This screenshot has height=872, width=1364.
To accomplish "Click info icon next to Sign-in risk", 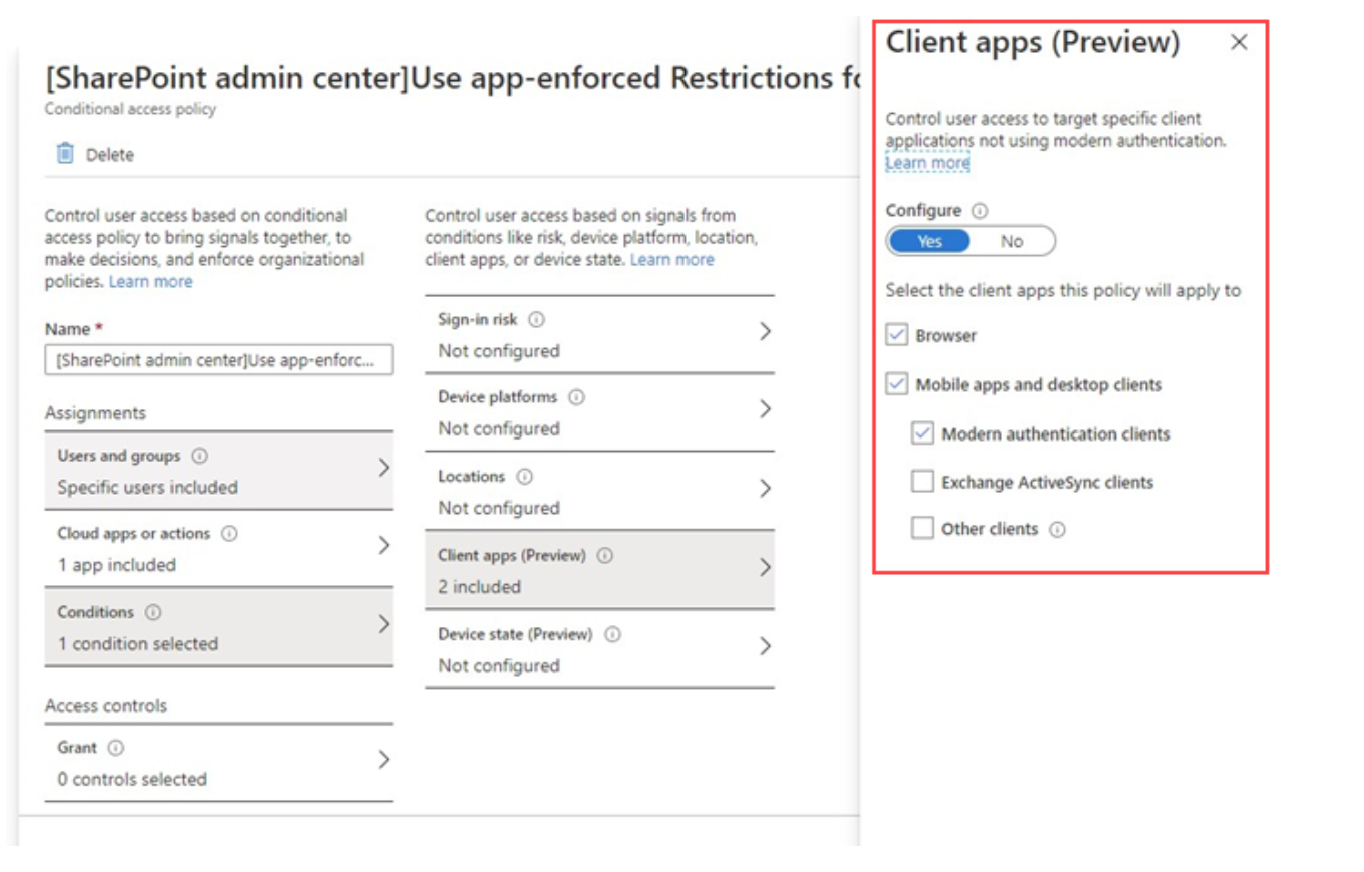I will coord(536,320).
